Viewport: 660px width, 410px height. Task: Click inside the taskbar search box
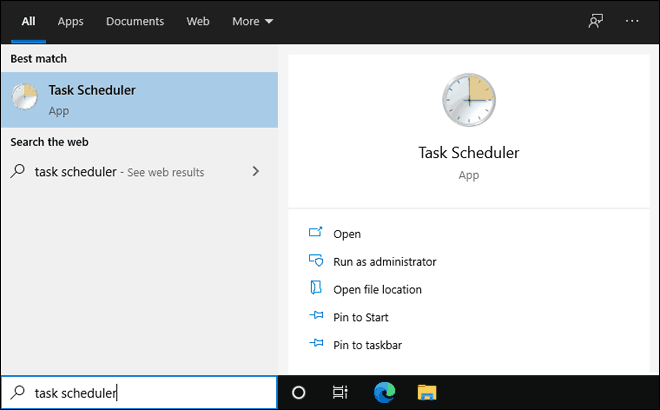[139, 392]
